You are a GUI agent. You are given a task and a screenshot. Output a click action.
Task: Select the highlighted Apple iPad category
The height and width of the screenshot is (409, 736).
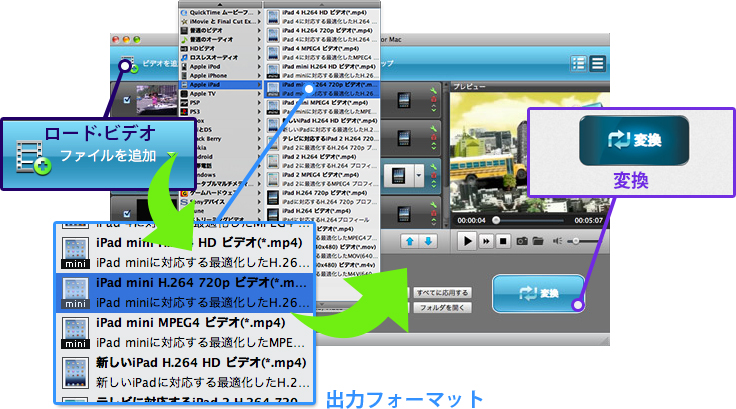(220, 85)
